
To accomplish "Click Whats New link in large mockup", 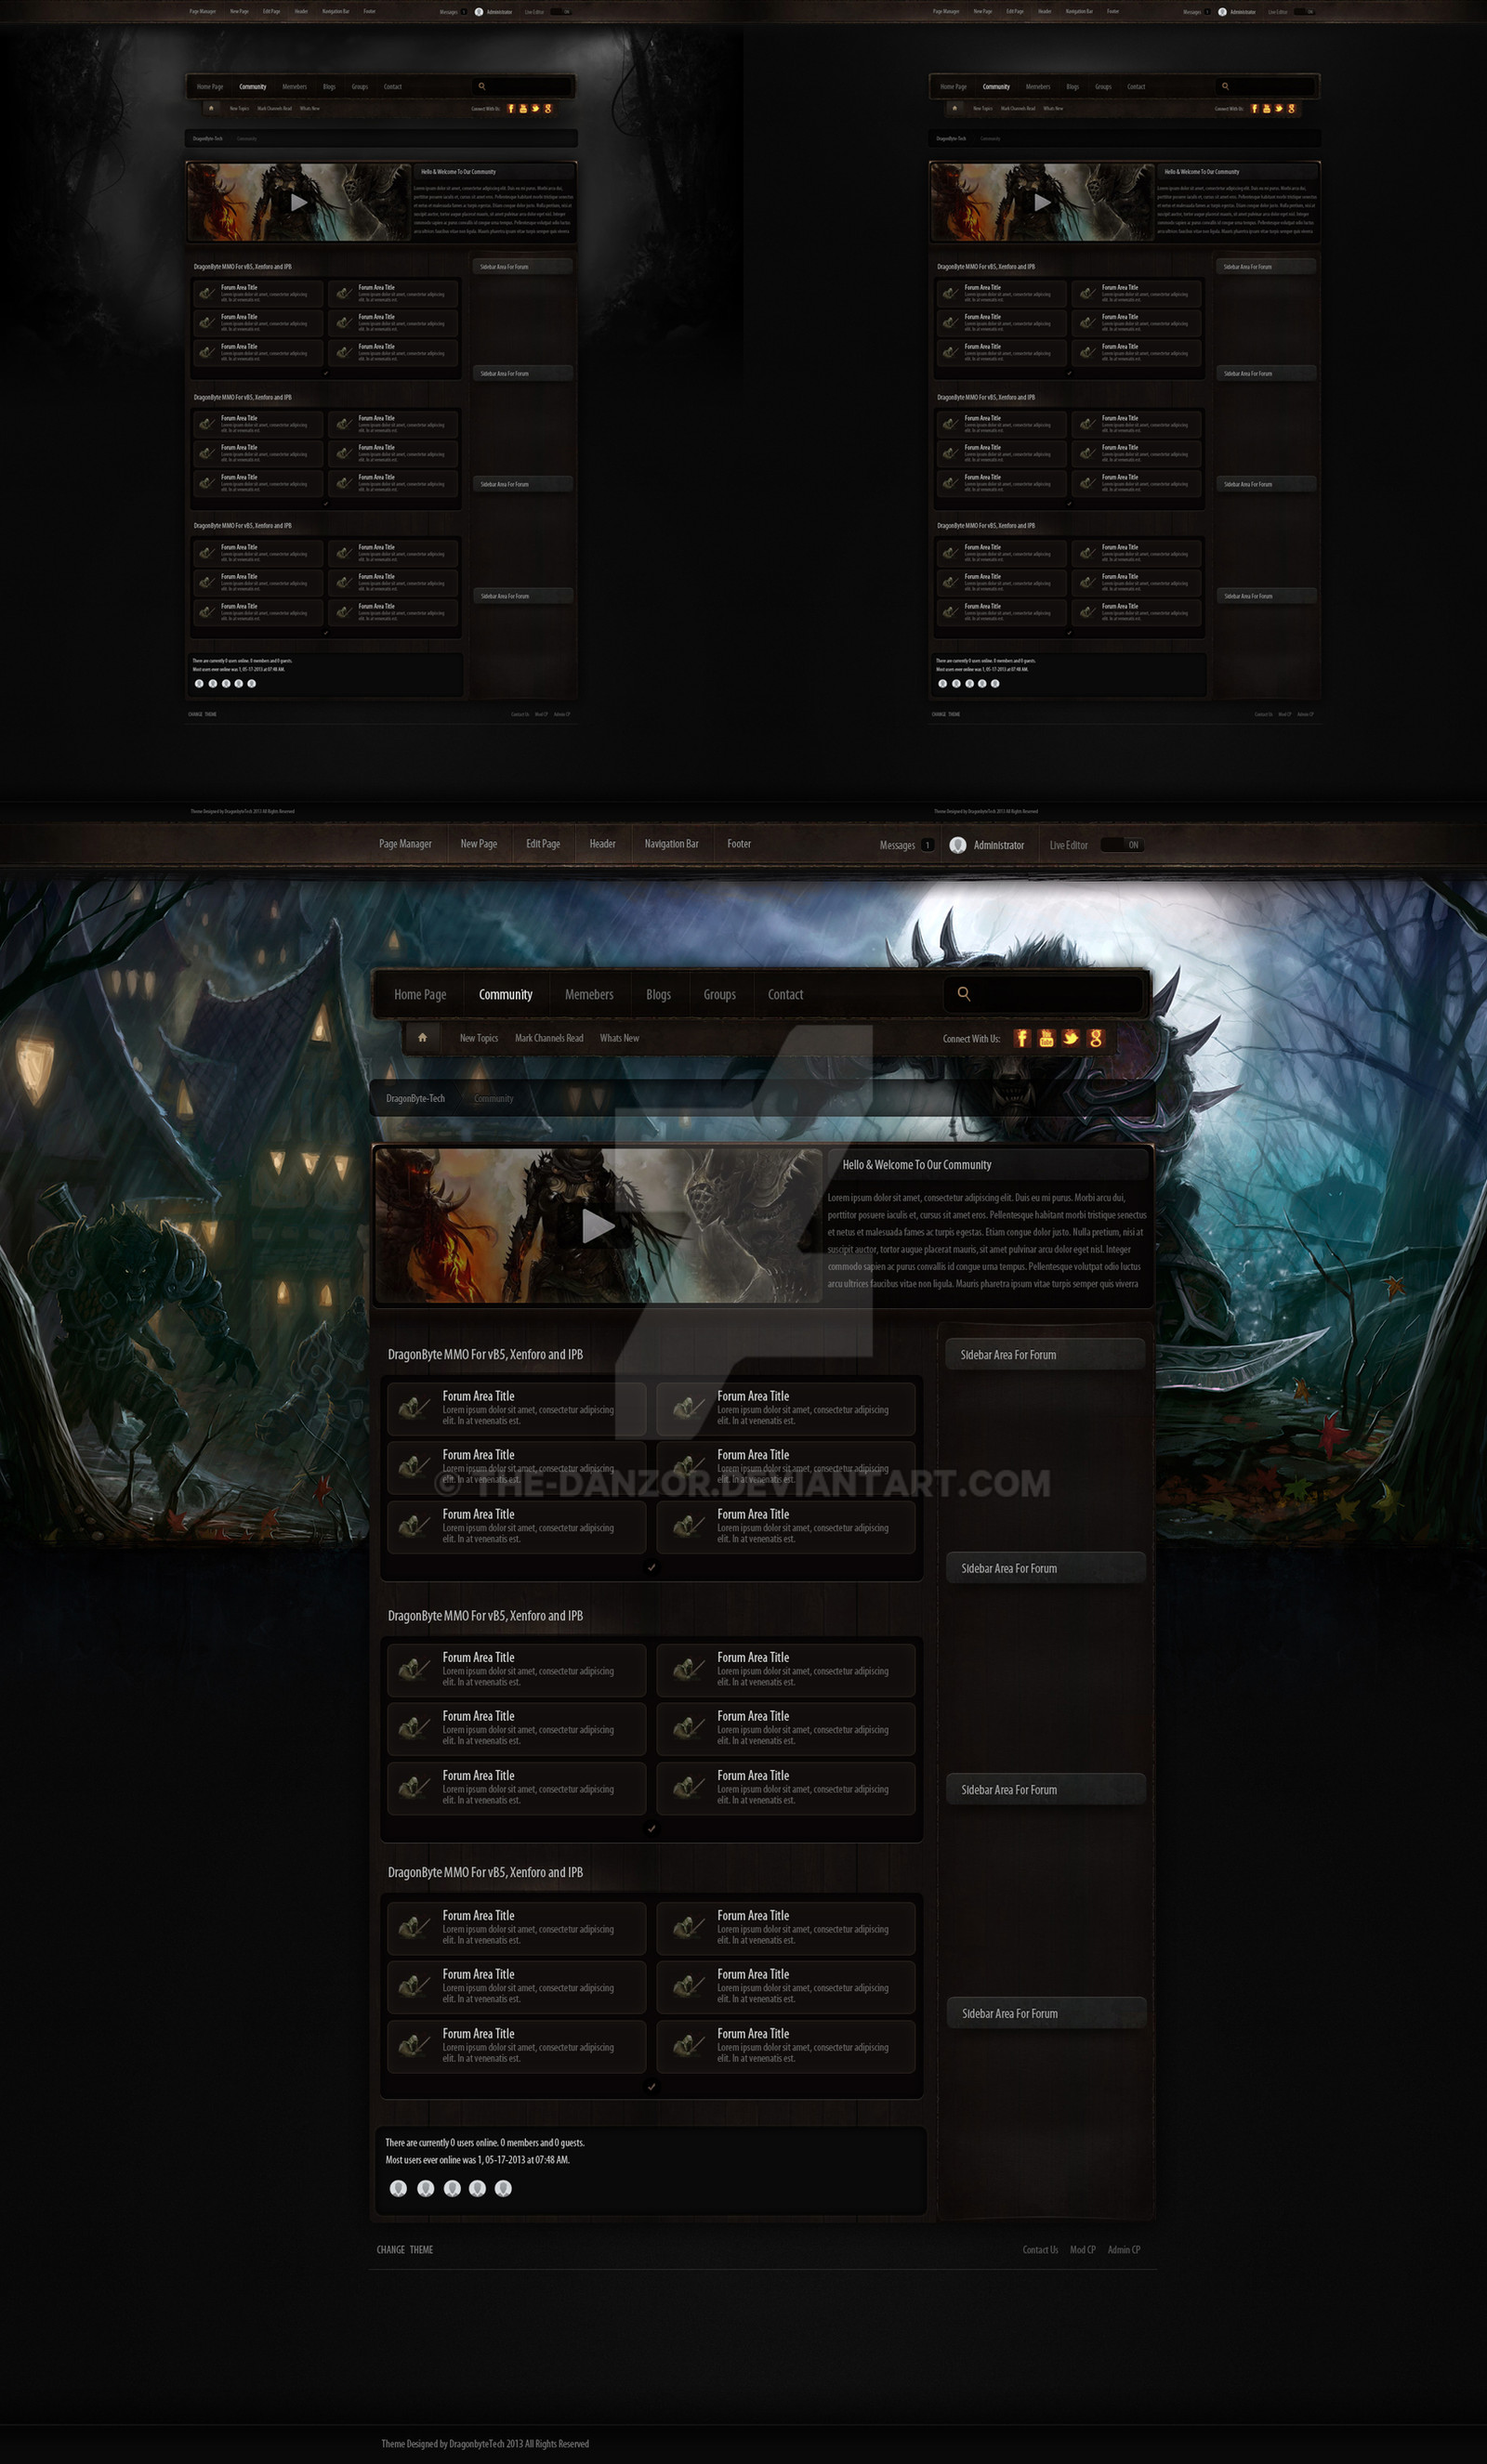I will click(x=619, y=1038).
